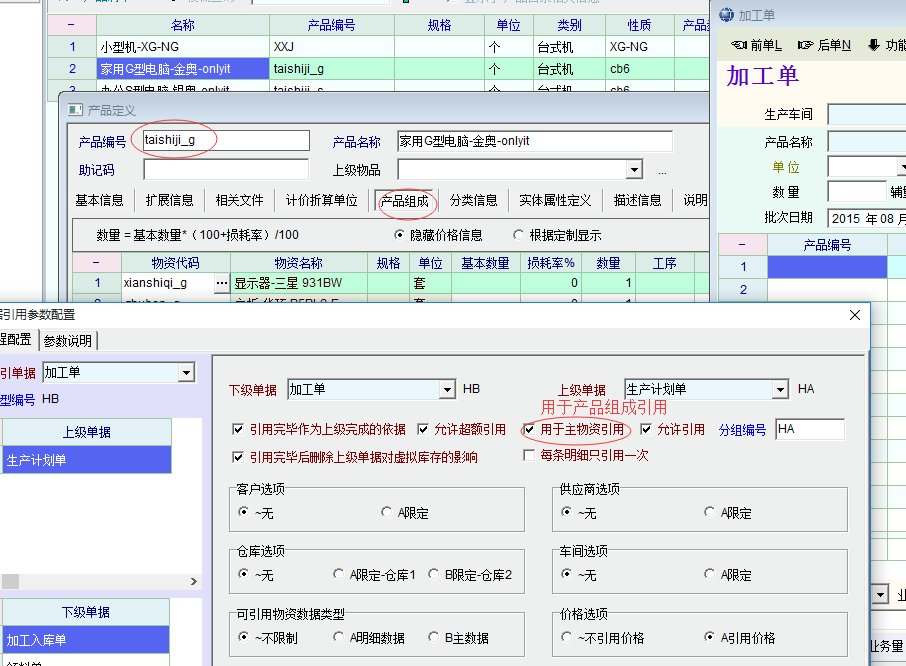Expand the 上级单据 生产计划单 dropdown
This screenshot has height=666, width=906.
tap(783, 389)
